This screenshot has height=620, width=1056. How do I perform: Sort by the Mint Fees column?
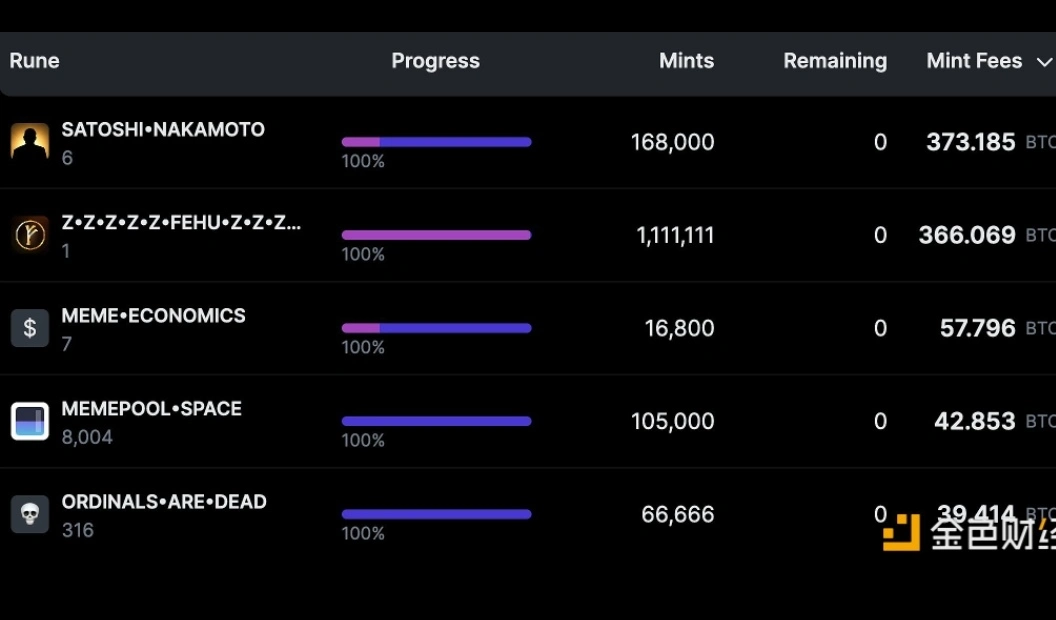tap(974, 61)
